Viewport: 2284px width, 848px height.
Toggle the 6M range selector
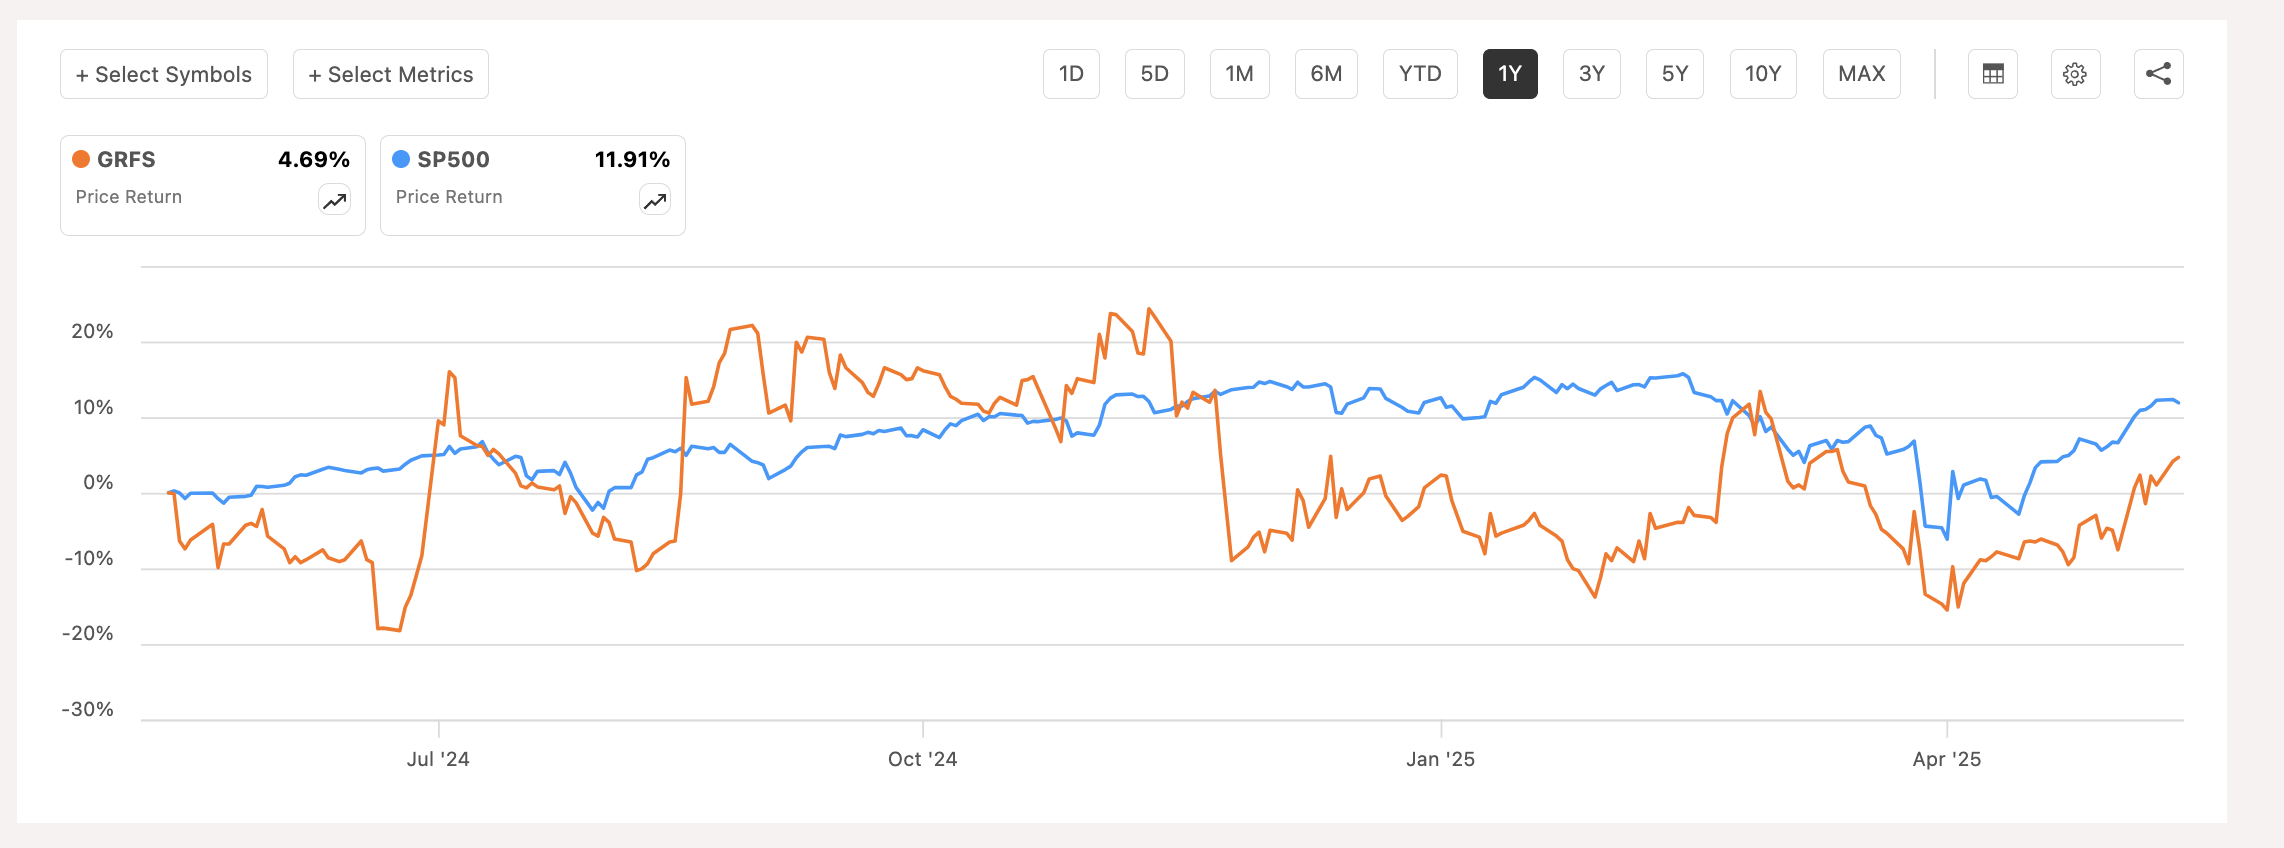(1326, 73)
